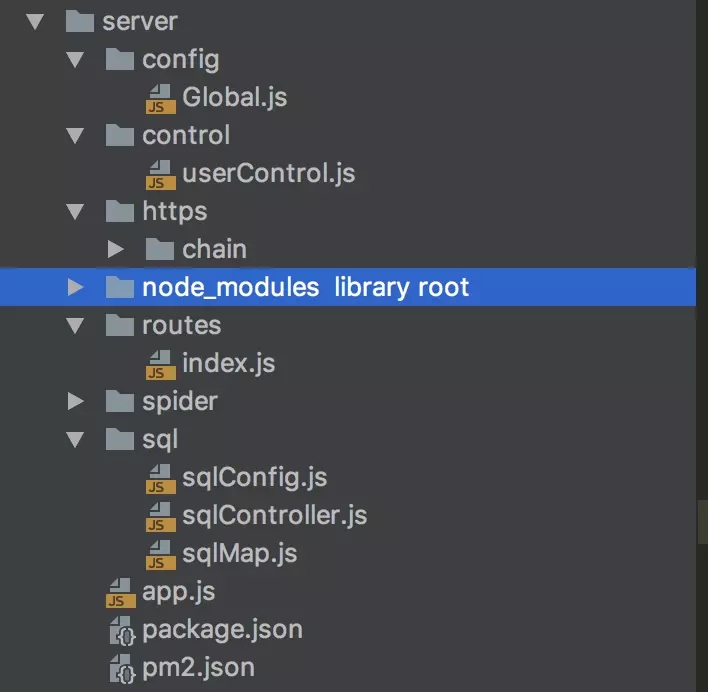Select the control folder label
The image size is (708, 692).
pos(186,135)
